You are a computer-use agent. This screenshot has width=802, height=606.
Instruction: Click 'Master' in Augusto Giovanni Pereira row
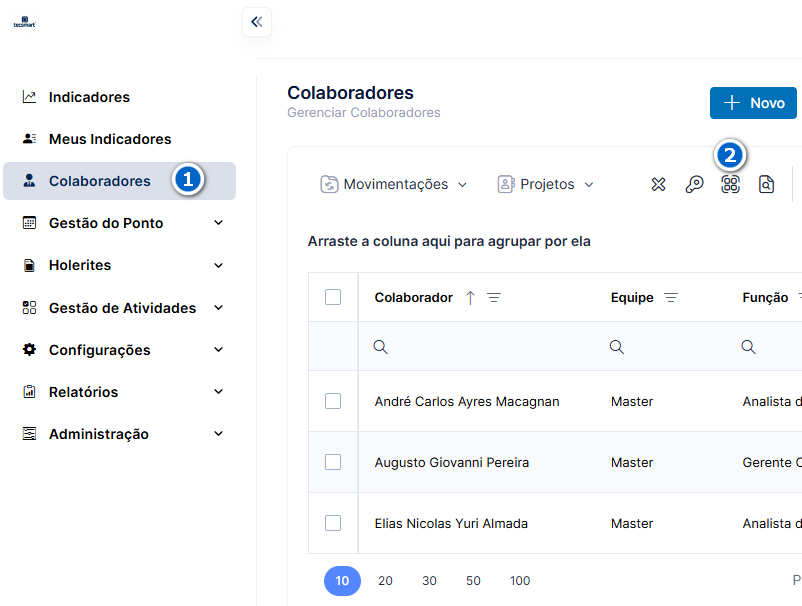632,462
